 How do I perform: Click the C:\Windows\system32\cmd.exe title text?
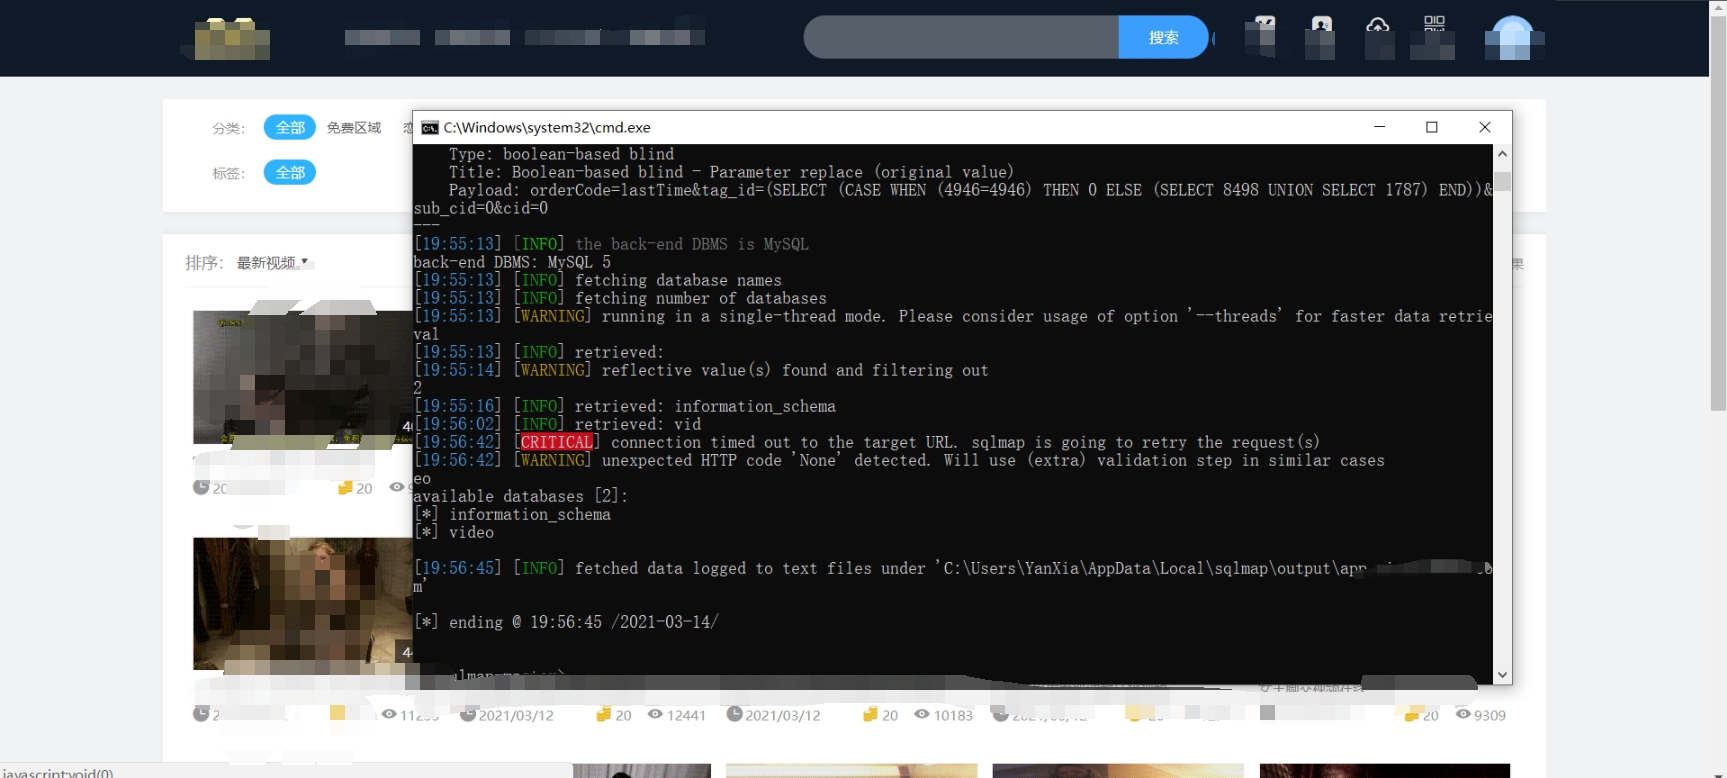tap(547, 128)
